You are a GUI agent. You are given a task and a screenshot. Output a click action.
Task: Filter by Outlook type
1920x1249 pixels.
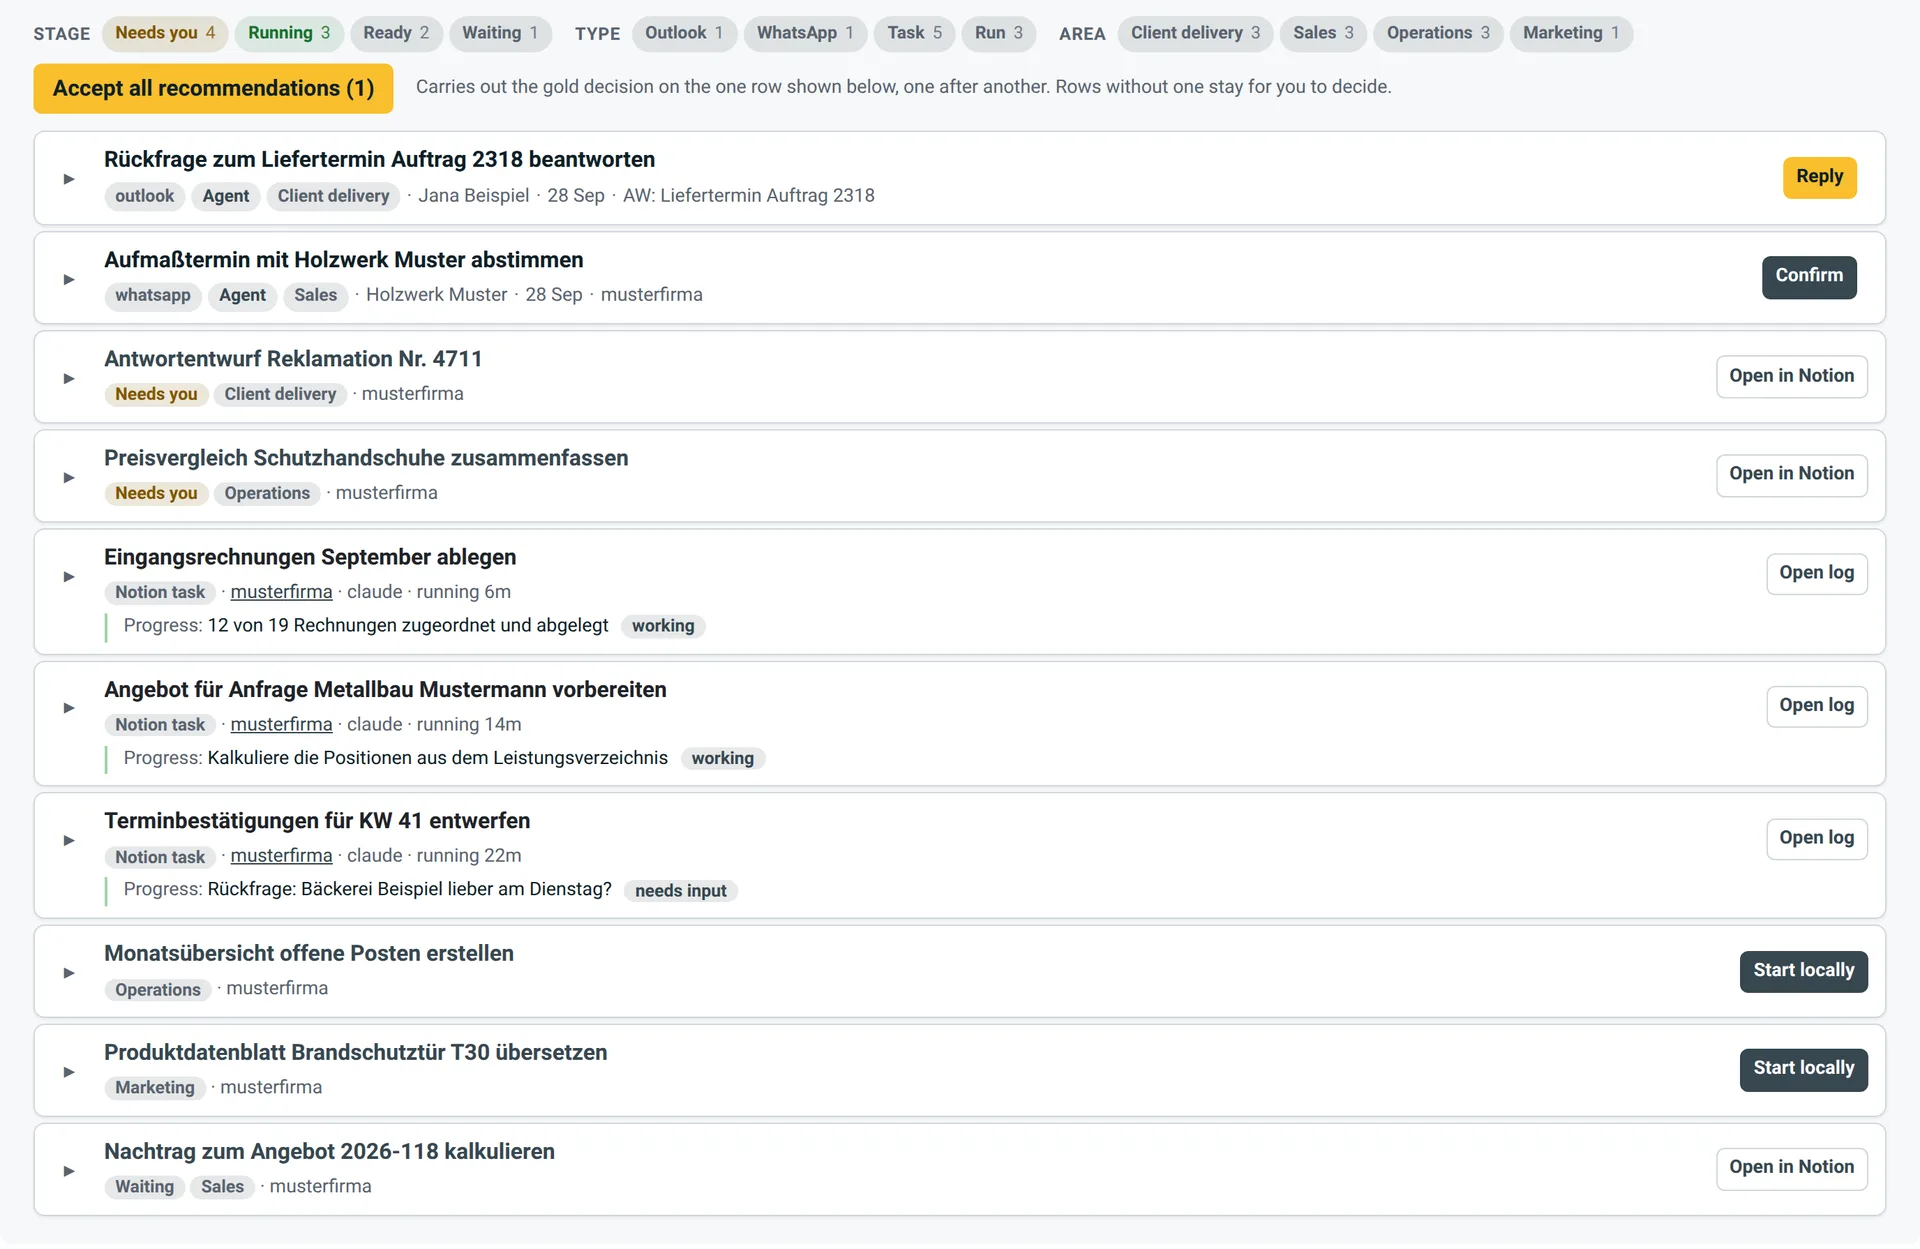(684, 33)
